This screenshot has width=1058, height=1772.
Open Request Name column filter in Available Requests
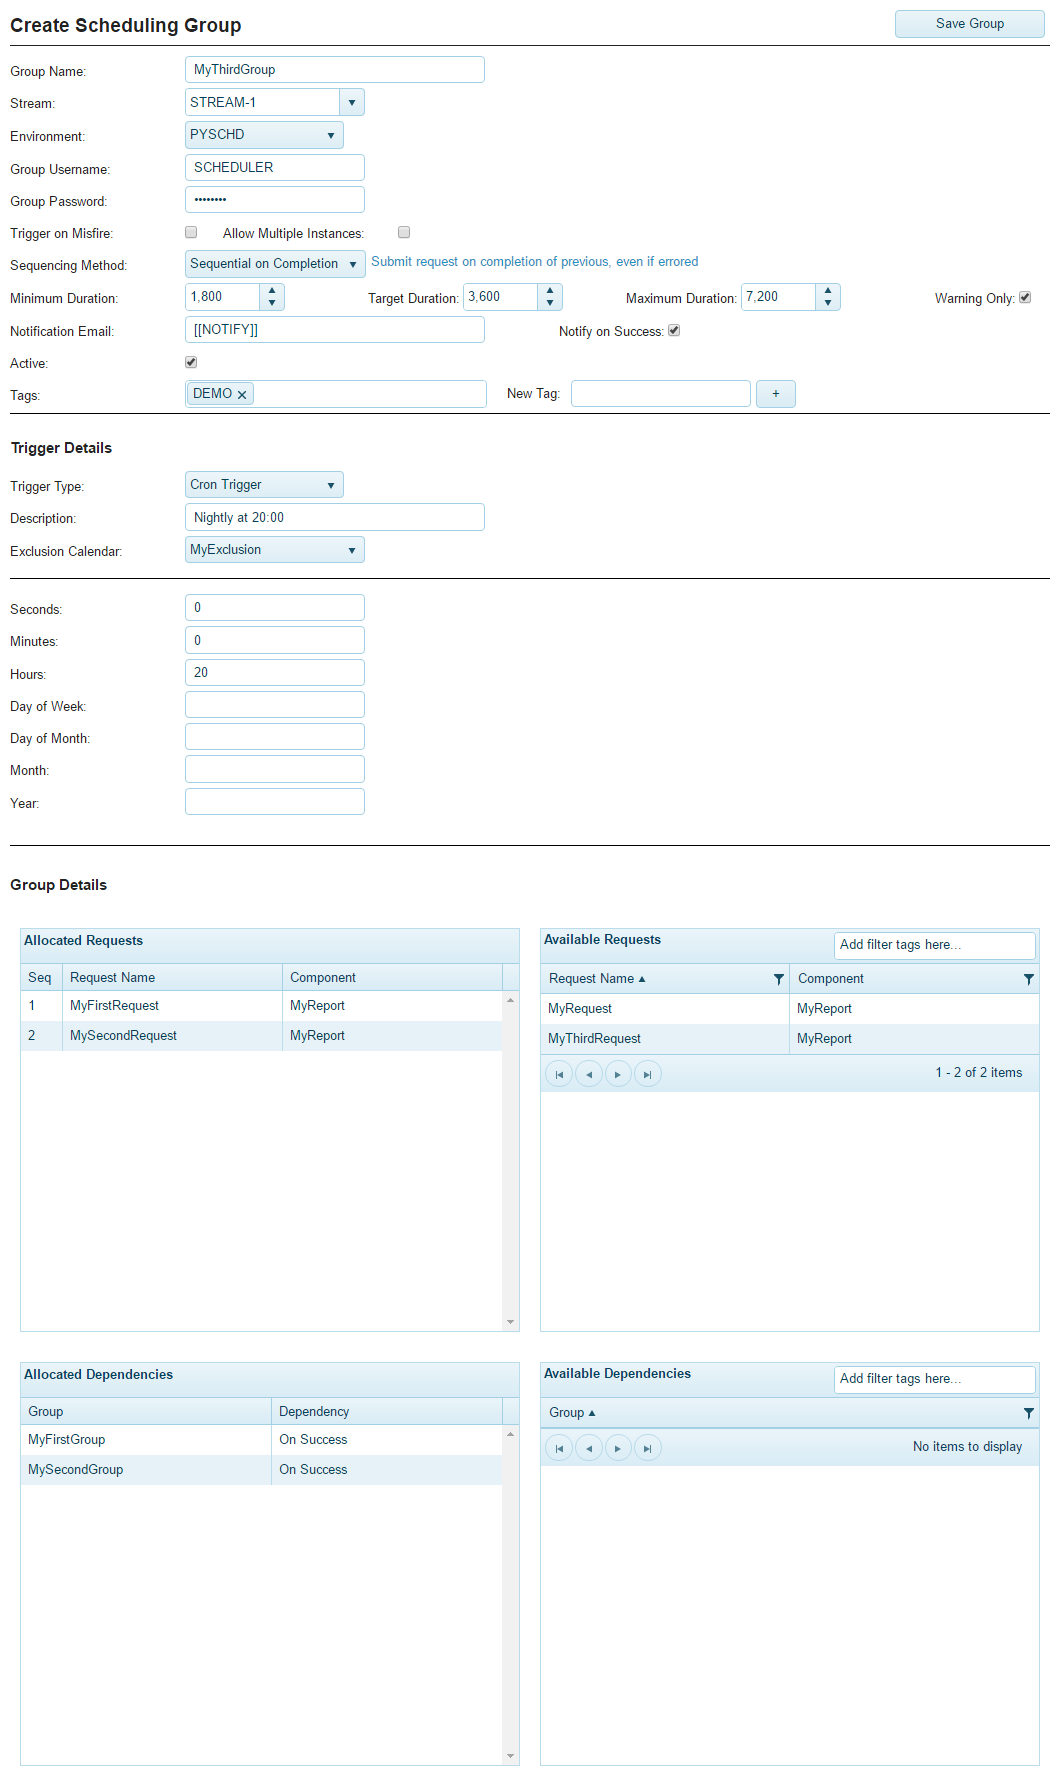tap(778, 979)
